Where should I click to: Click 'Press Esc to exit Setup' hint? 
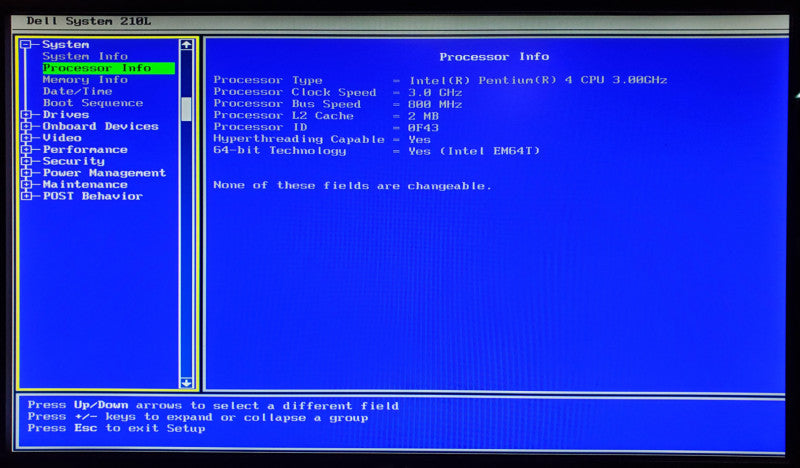pyautogui.click(x=116, y=428)
